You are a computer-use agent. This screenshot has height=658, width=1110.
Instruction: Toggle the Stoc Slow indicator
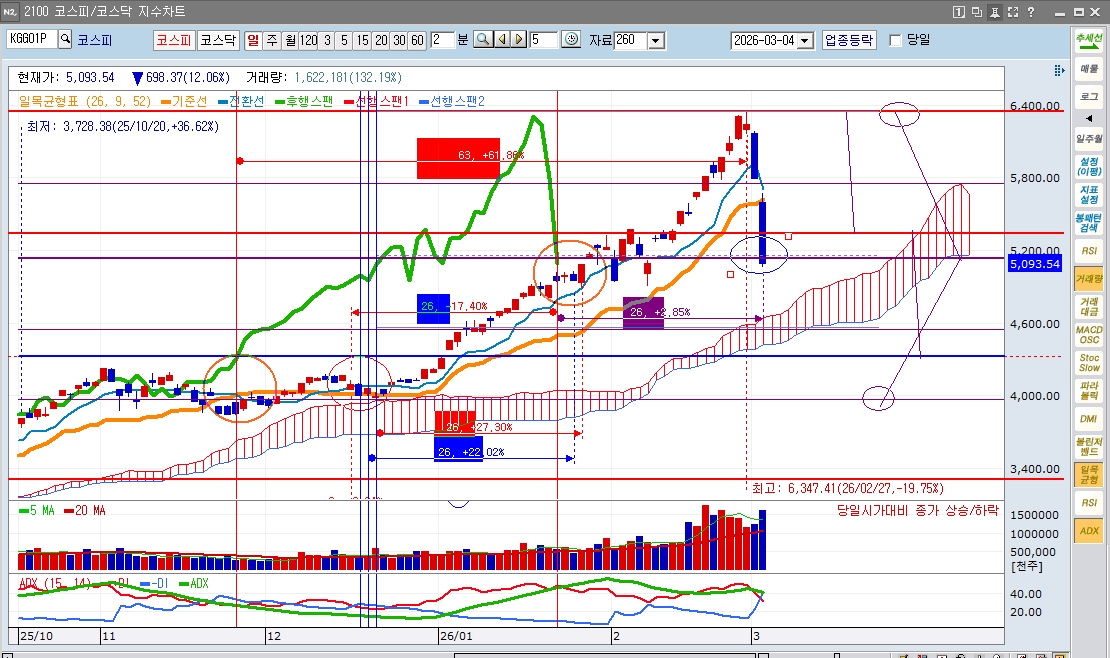pos(1089,363)
